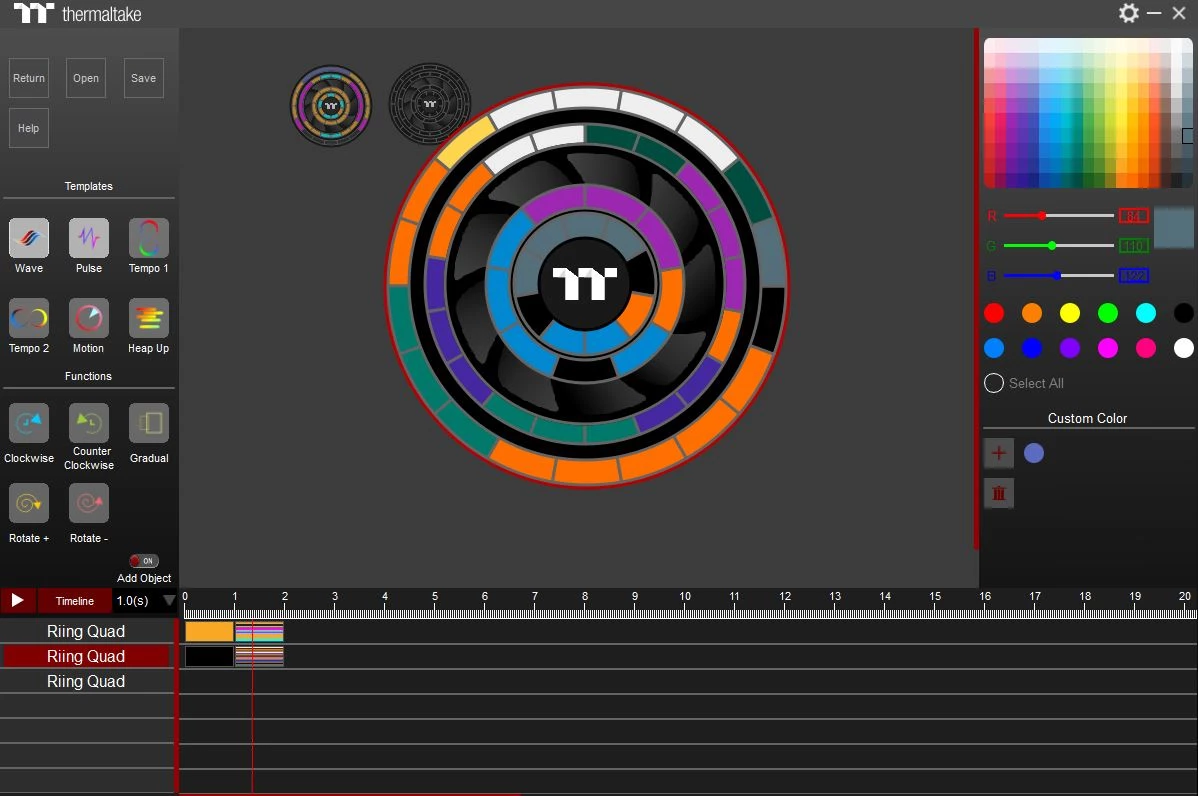Image resolution: width=1198 pixels, height=796 pixels.
Task: Select the Gradual function
Action: pyautogui.click(x=148, y=422)
